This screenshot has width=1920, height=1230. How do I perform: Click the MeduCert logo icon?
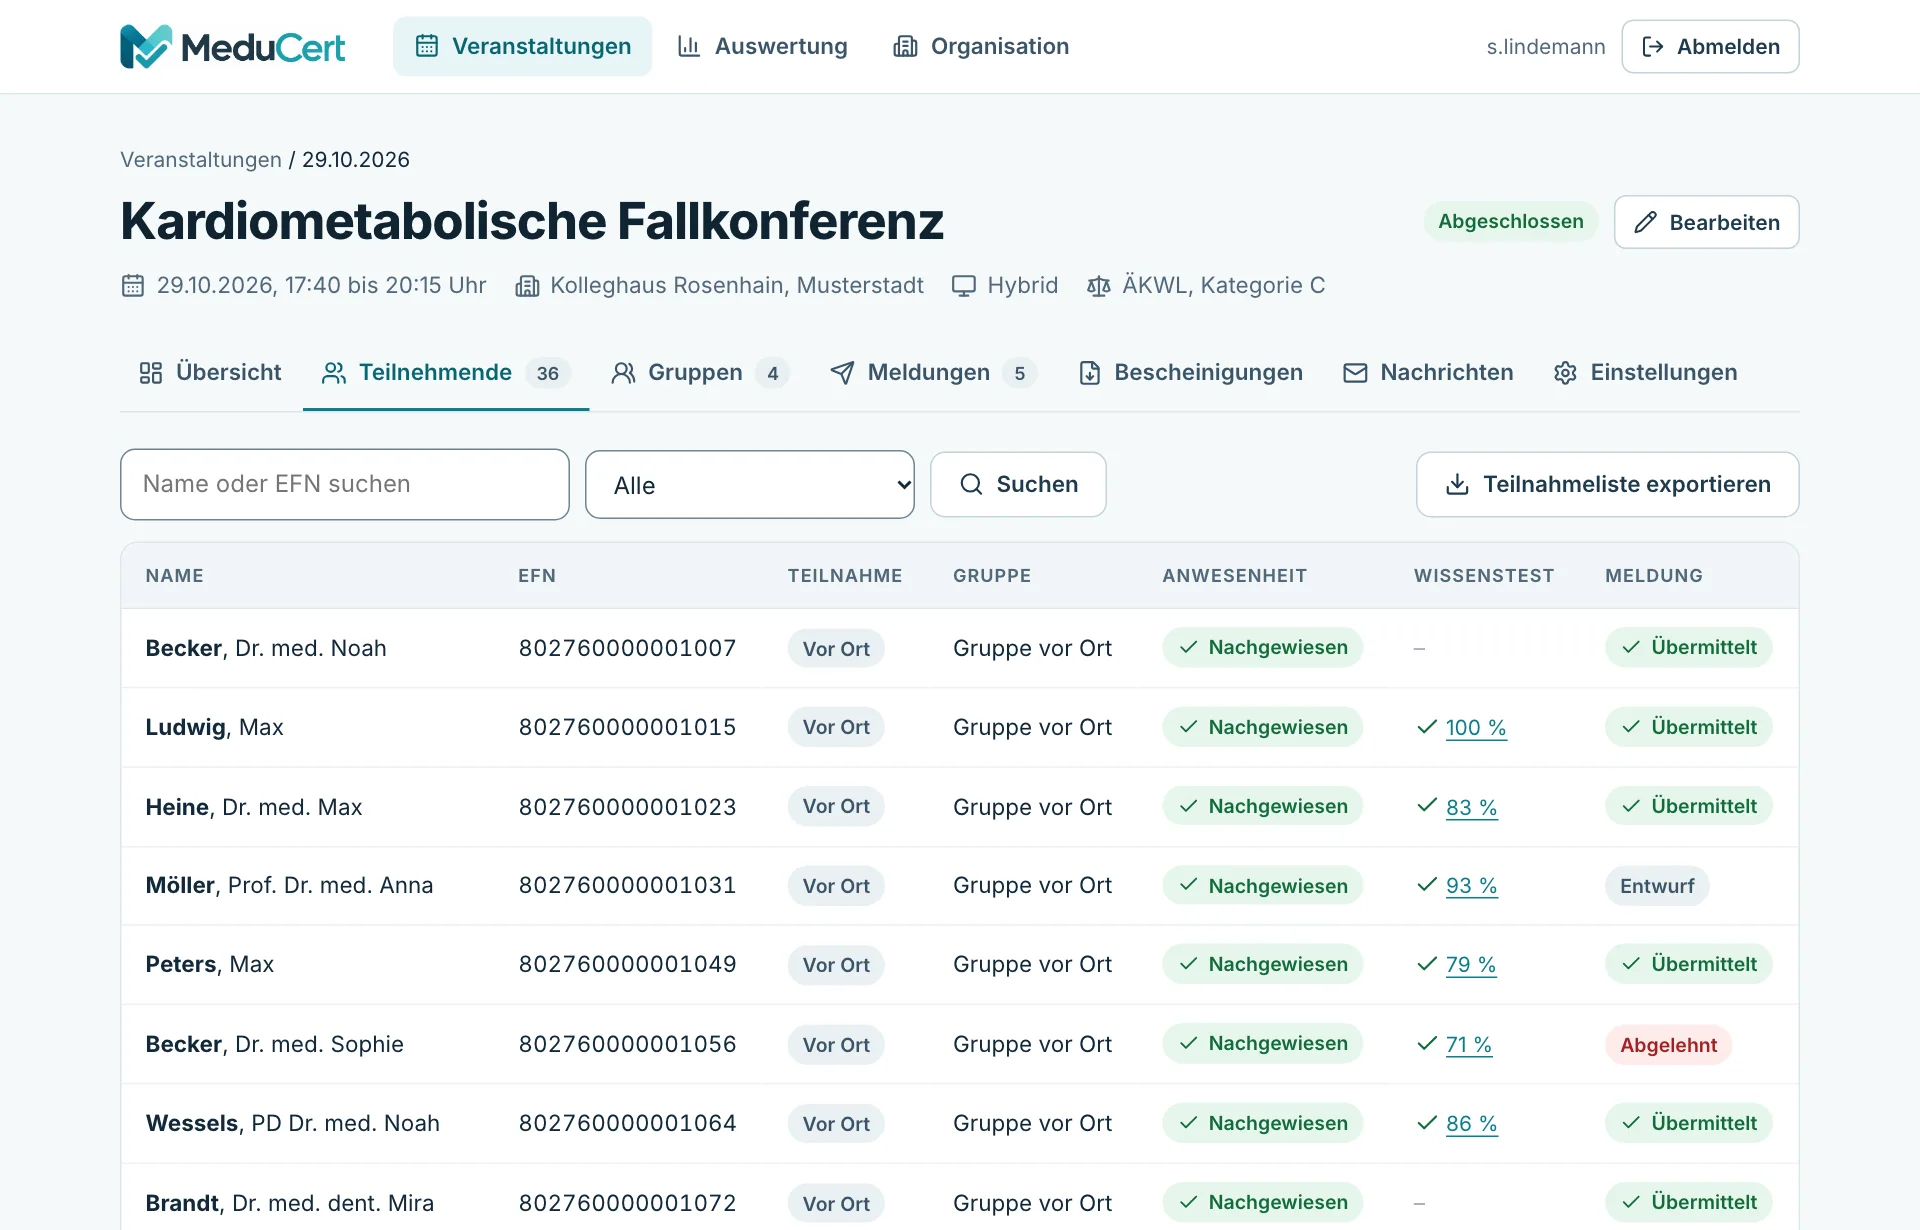click(x=146, y=46)
